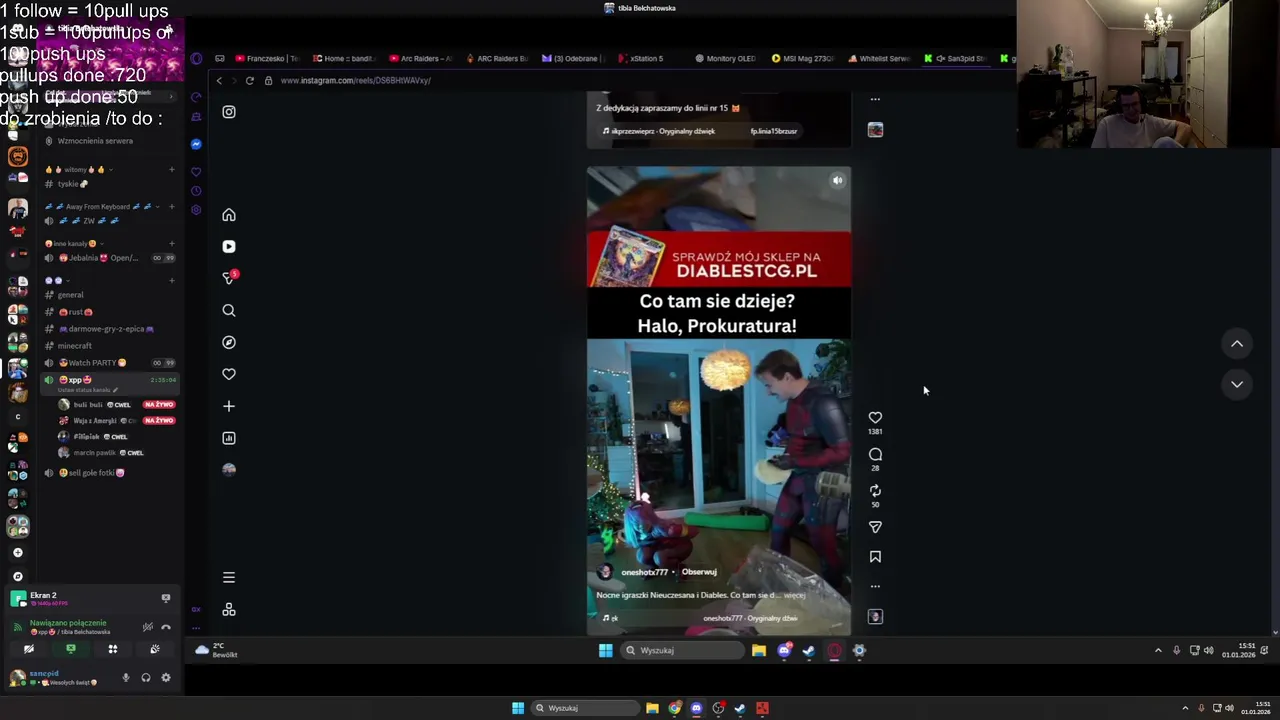The height and width of the screenshot is (720, 1280).
Task: Open Messenger in the Opera sidebar
Action: click(x=196, y=144)
